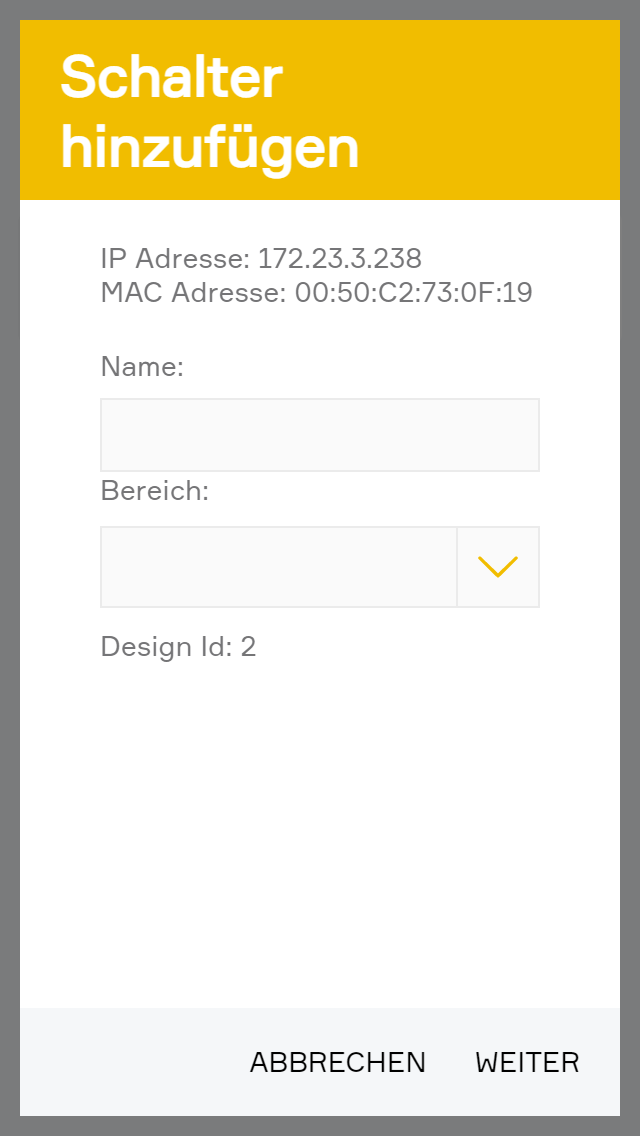Click the Design Id: 2 text
The image size is (640, 1136).
click(x=179, y=647)
